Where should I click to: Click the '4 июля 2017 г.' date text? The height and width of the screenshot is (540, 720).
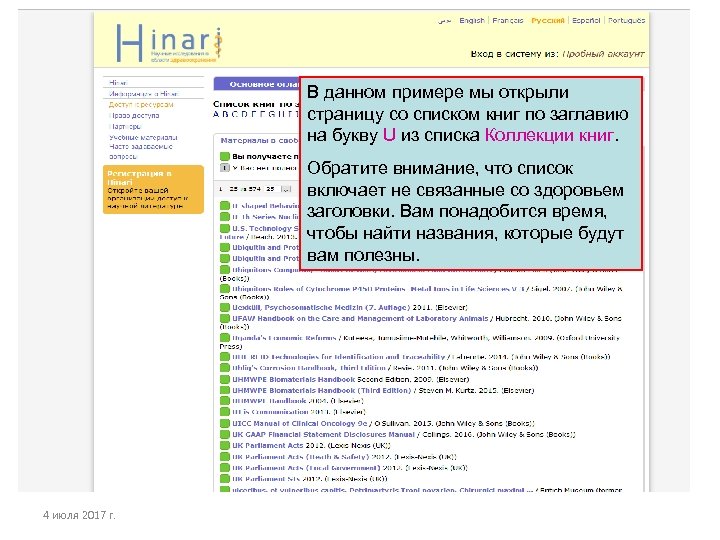79,515
